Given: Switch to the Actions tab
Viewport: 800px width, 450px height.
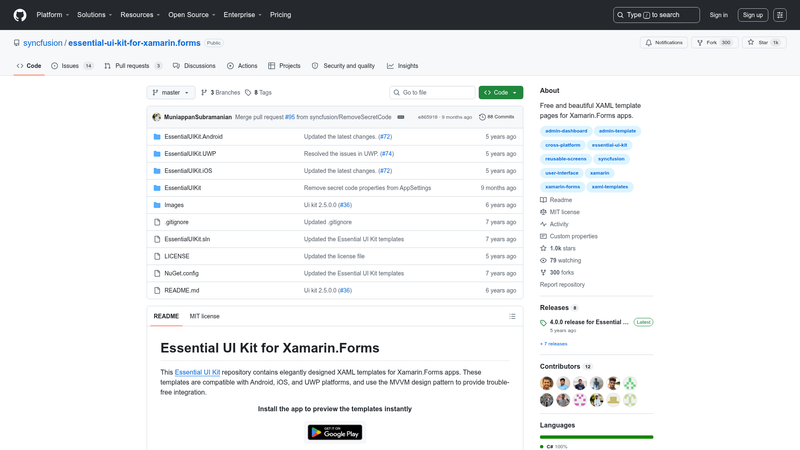Looking at the screenshot, I should click(x=242, y=66).
